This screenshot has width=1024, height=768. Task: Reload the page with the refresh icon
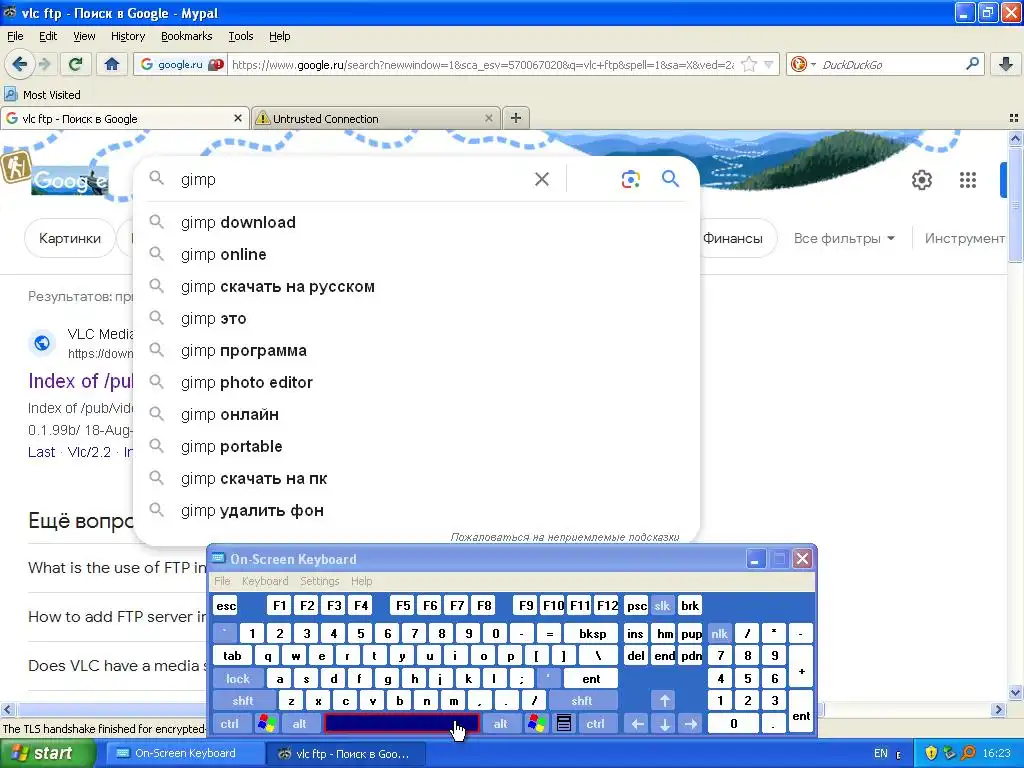pyautogui.click(x=75, y=64)
